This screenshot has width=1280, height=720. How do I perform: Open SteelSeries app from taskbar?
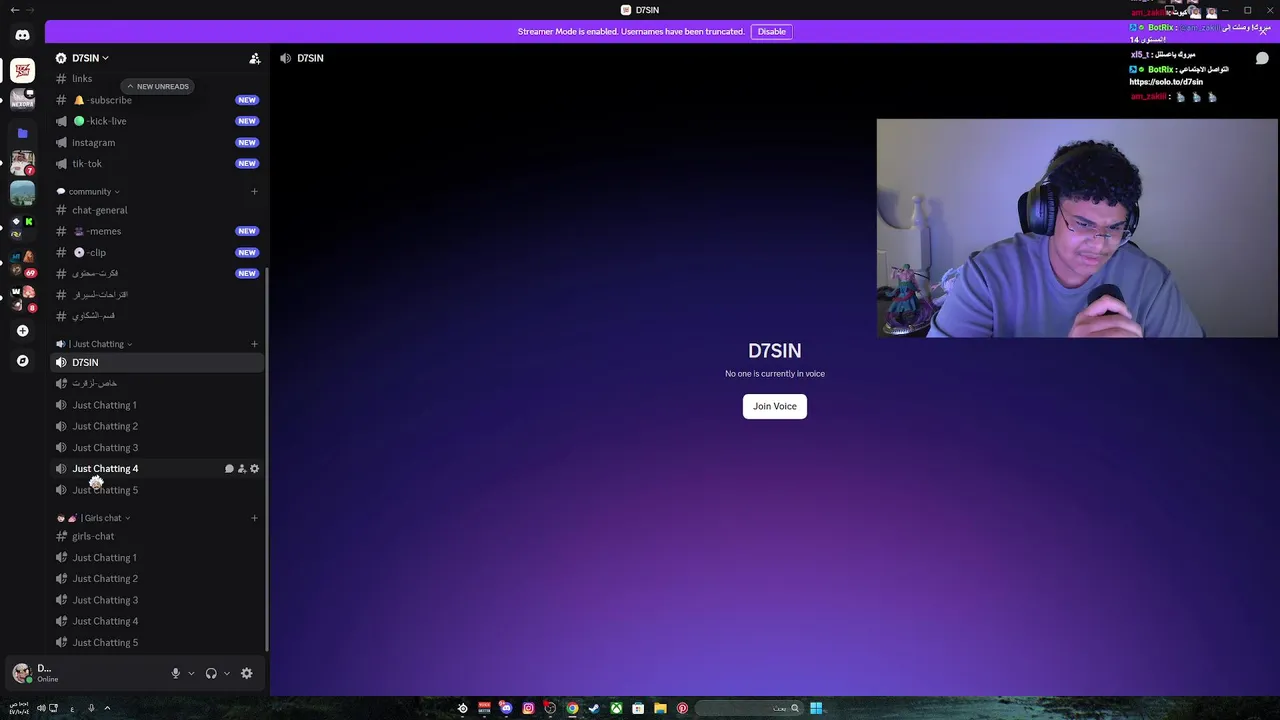point(462,708)
